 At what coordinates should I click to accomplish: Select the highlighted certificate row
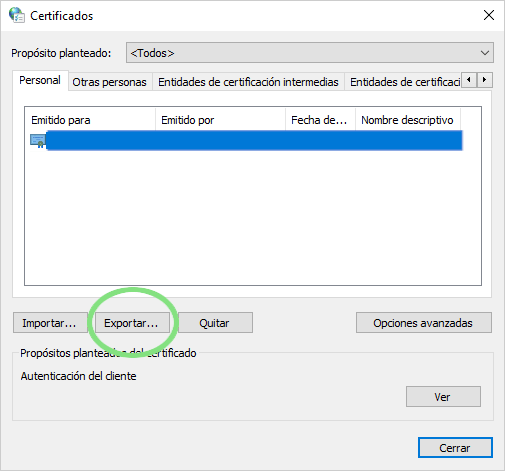(246, 141)
